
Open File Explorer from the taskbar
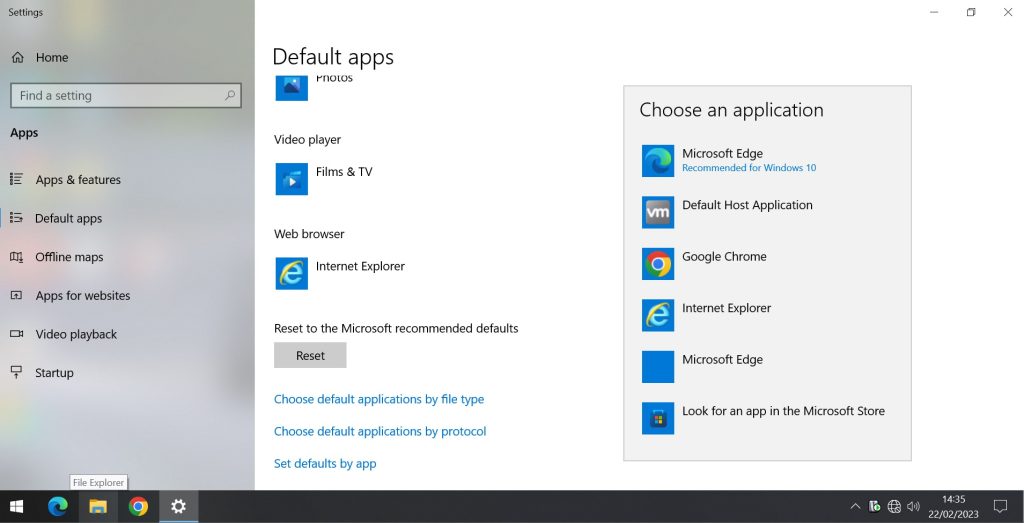(x=98, y=507)
